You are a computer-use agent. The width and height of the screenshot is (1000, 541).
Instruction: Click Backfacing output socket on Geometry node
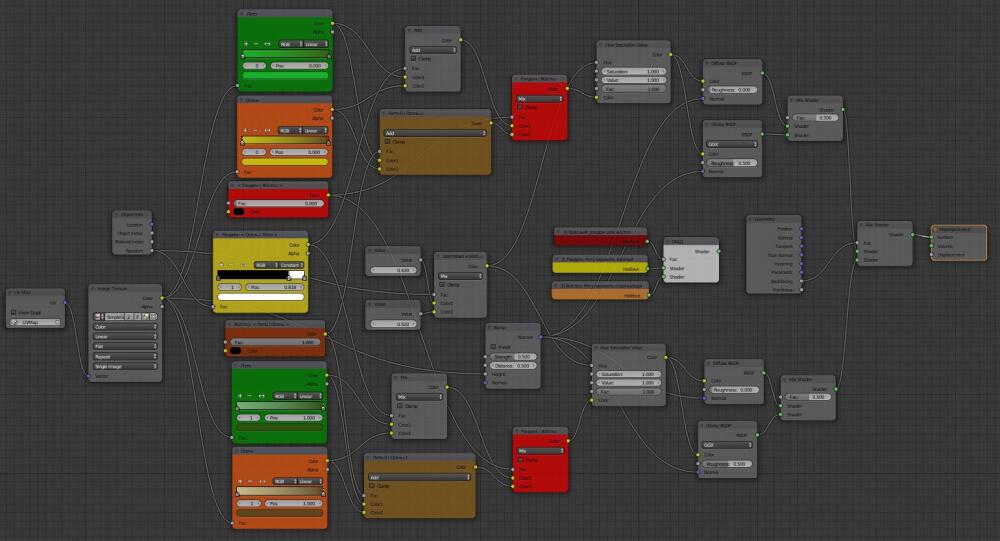[x=802, y=281]
